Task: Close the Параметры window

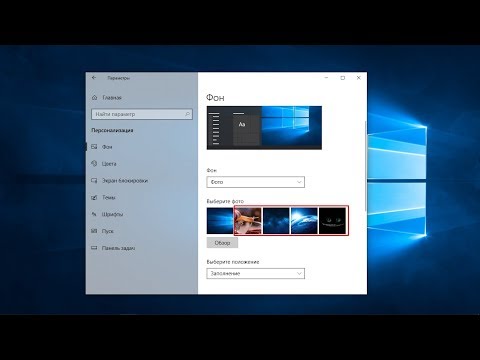Action: [359, 78]
